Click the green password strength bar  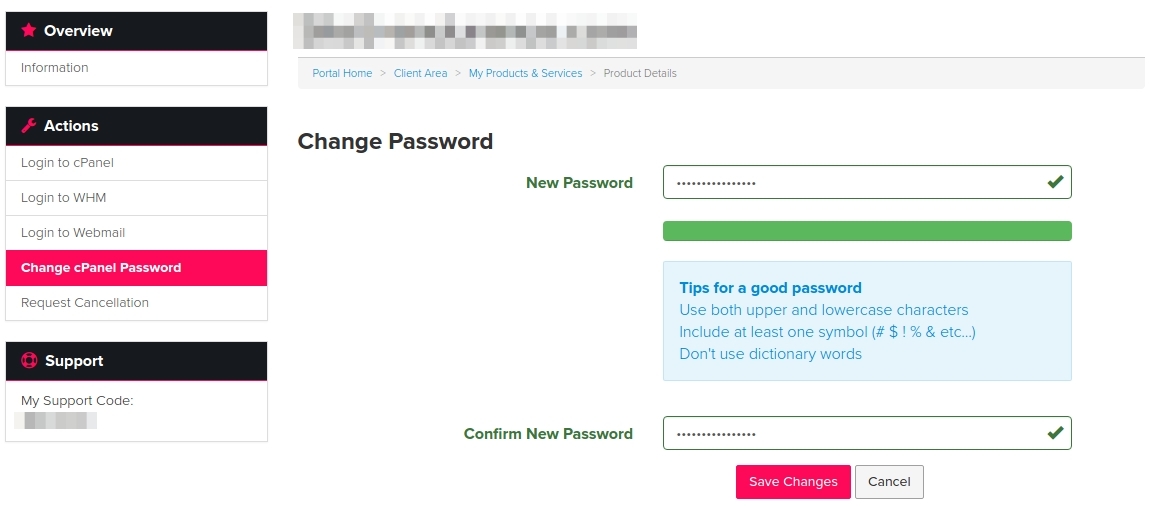[867, 231]
